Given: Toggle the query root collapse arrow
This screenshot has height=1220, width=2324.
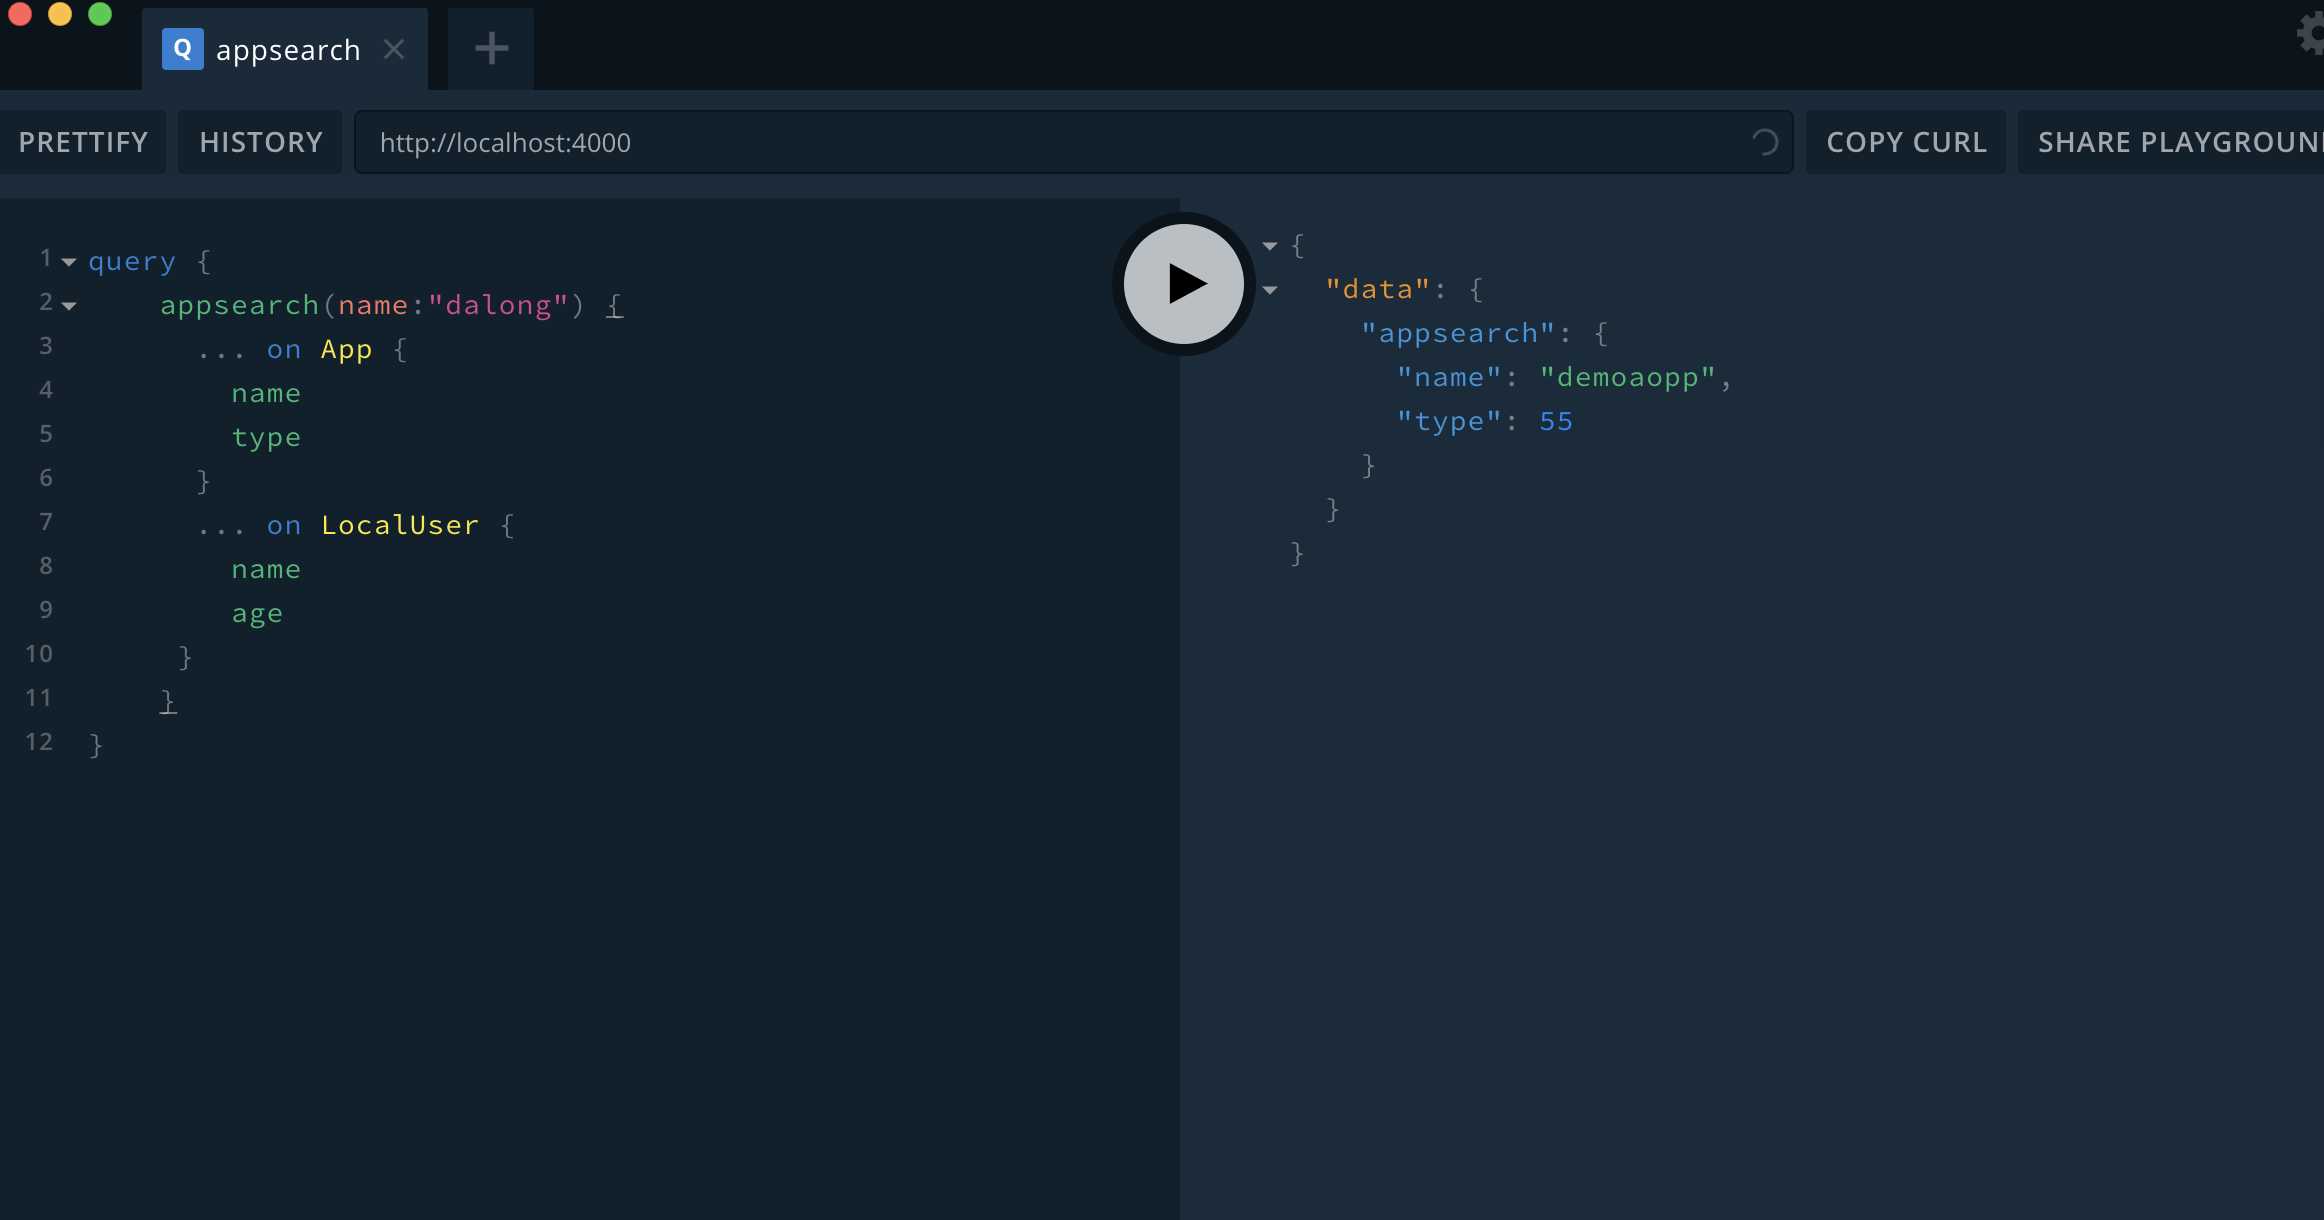Looking at the screenshot, I should (69, 261).
